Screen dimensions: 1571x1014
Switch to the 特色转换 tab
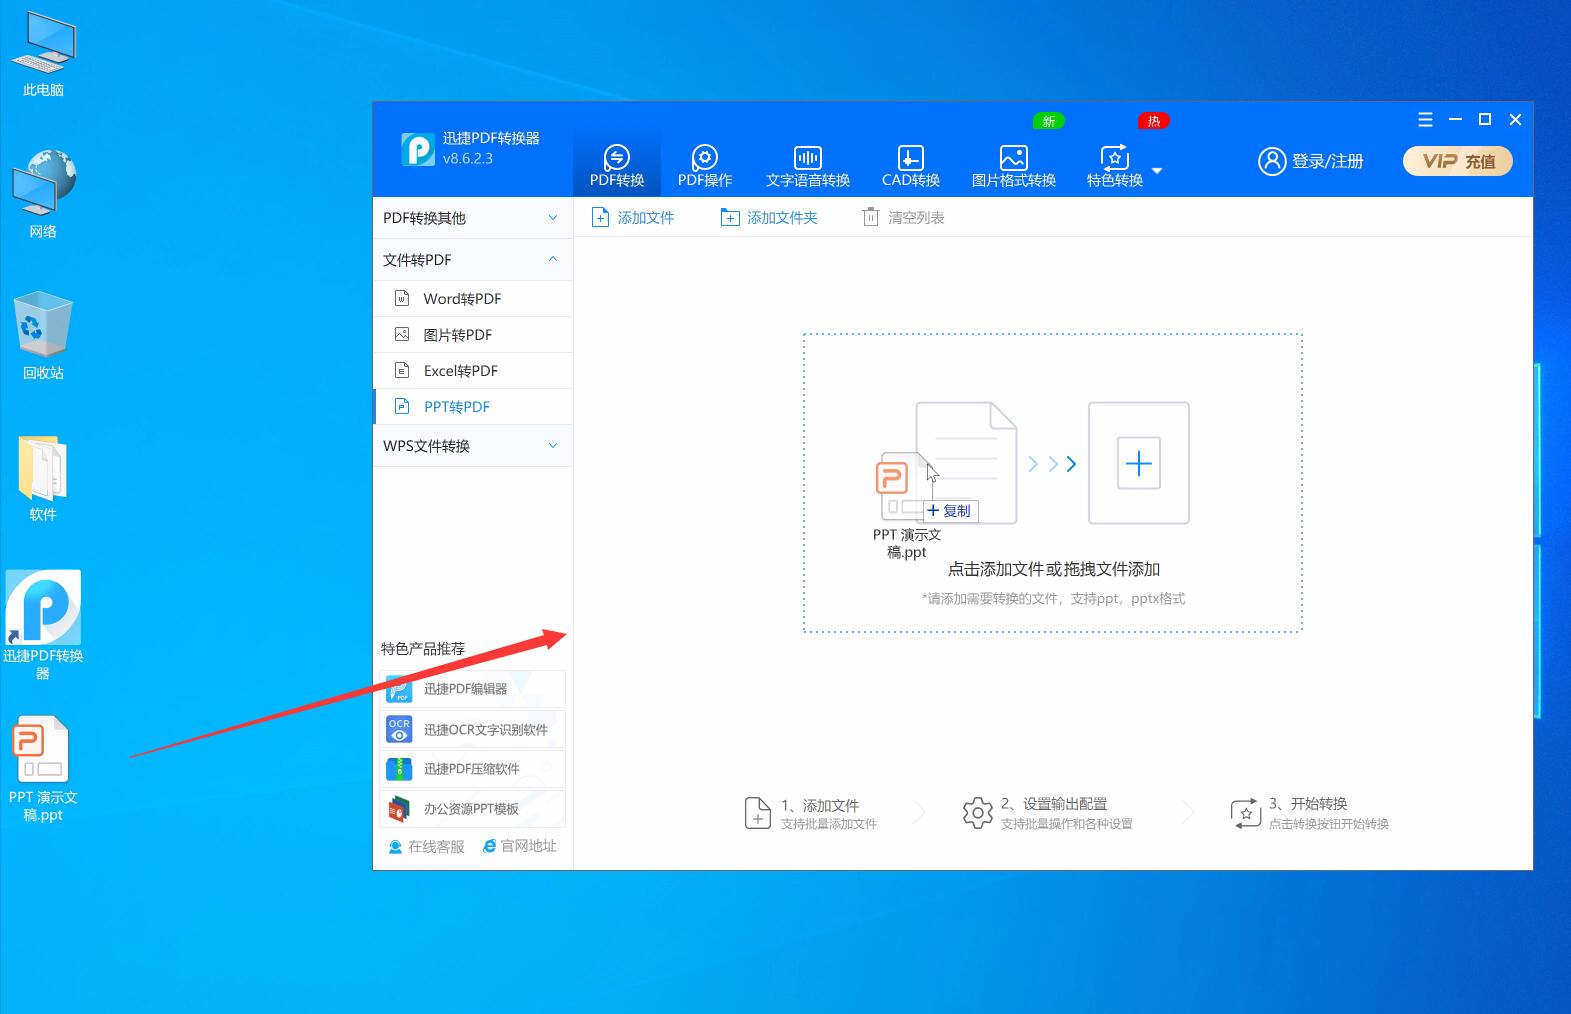[x=1115, y=165]
